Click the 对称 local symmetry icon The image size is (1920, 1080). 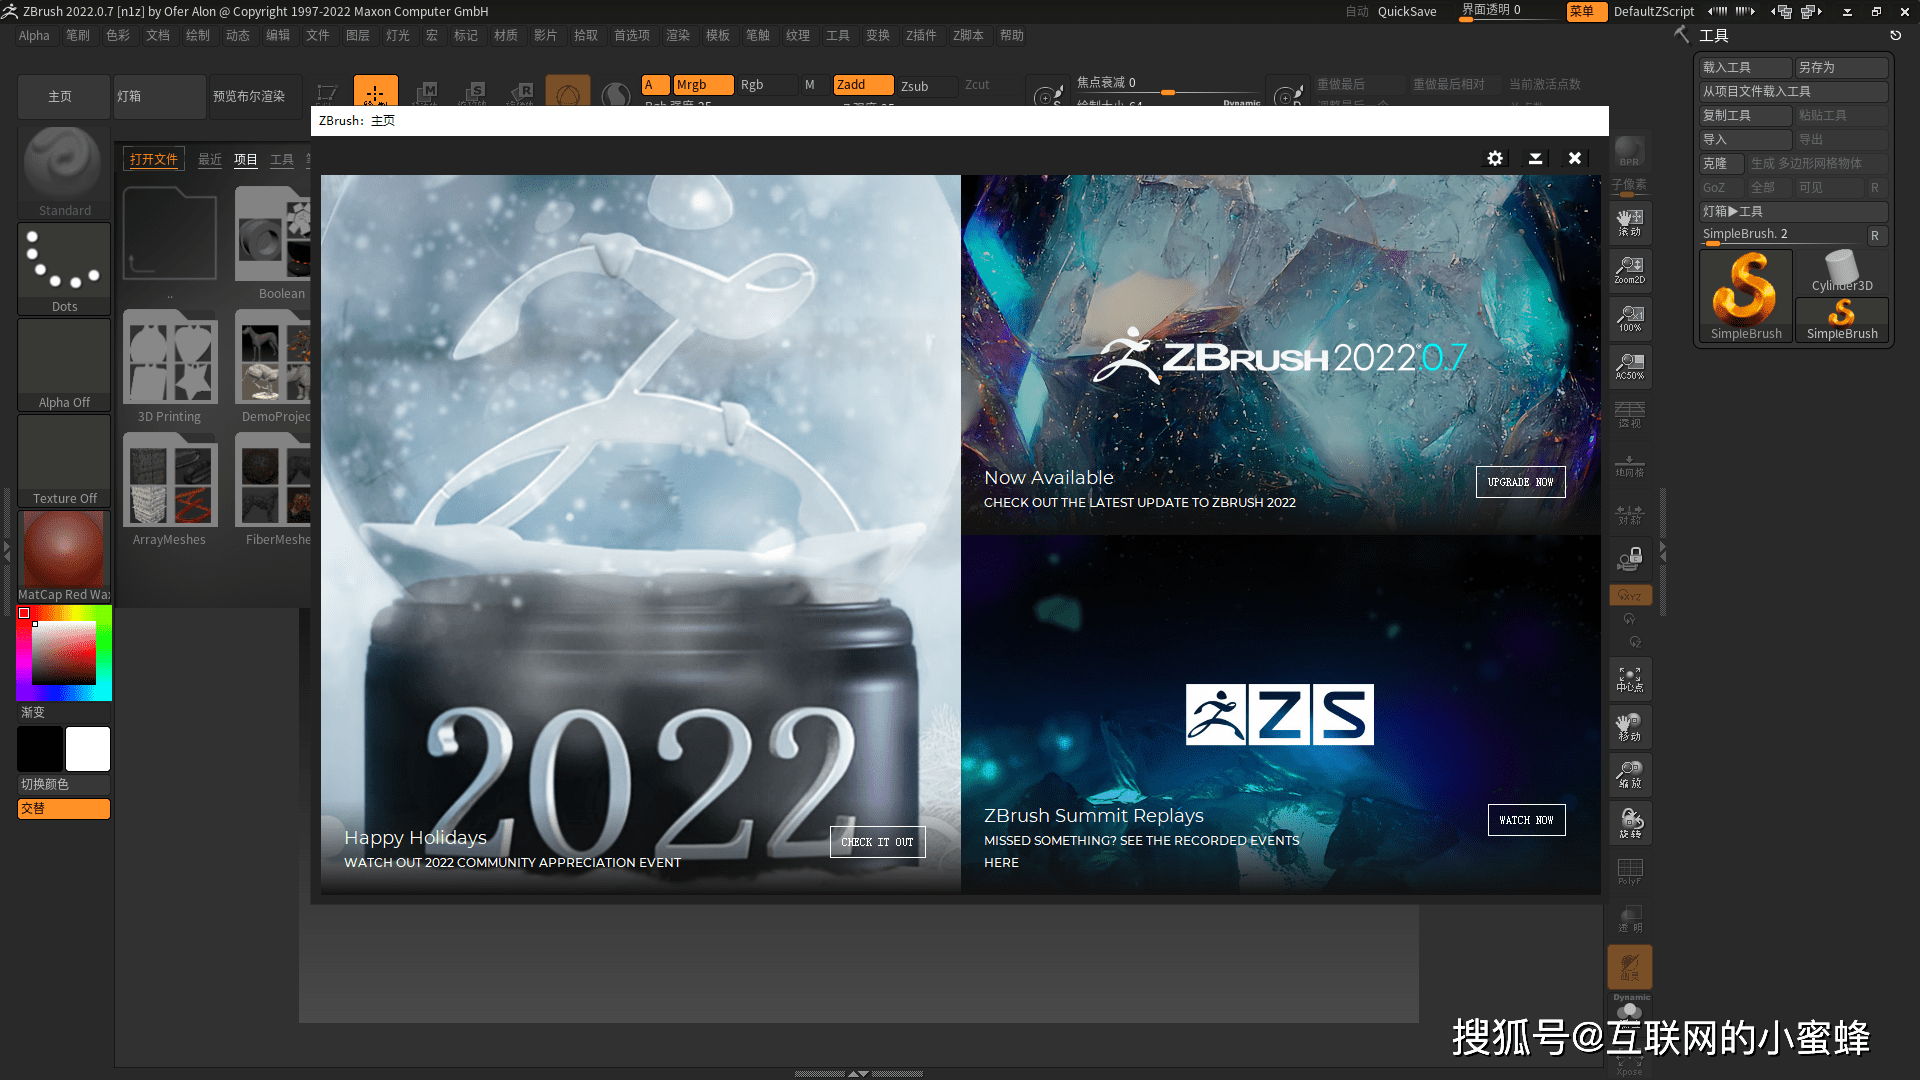coord(1630,513)
